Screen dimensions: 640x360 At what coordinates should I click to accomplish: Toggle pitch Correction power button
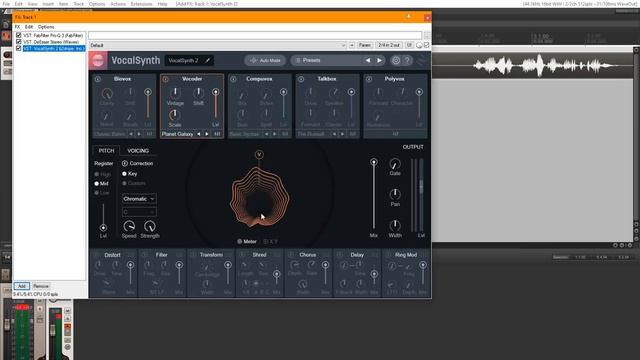[124, 163]
